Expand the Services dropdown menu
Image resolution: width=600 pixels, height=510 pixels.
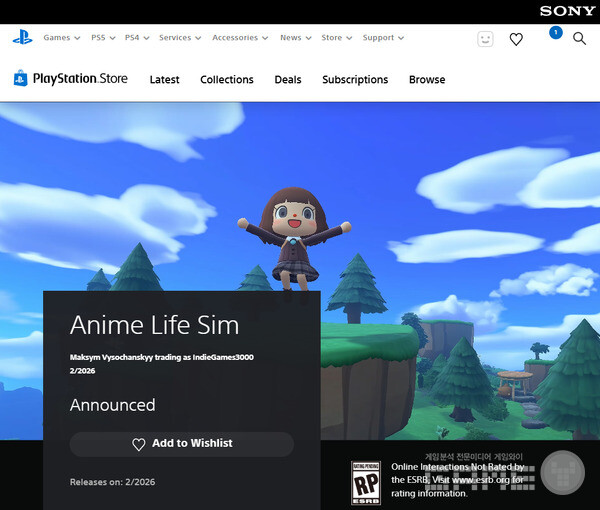coord(180,38)
